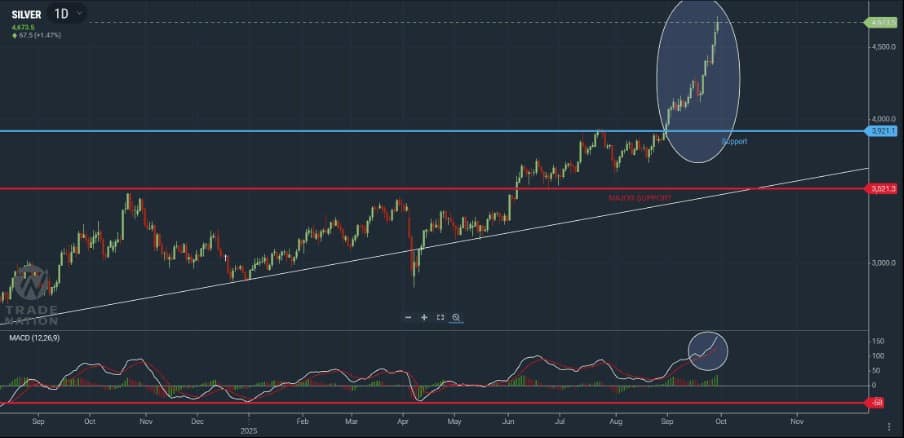Open the 1D timeframe dropdown

click(68, 13)
